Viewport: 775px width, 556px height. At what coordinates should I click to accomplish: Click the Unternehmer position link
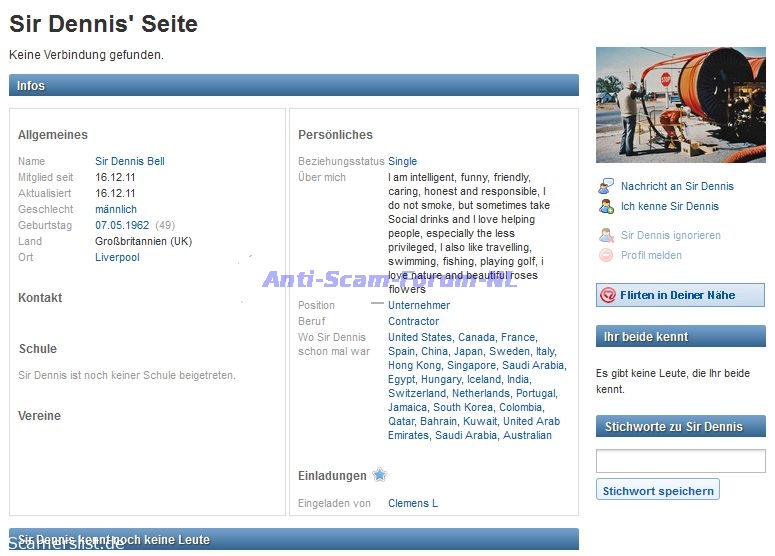coord(419,305)
